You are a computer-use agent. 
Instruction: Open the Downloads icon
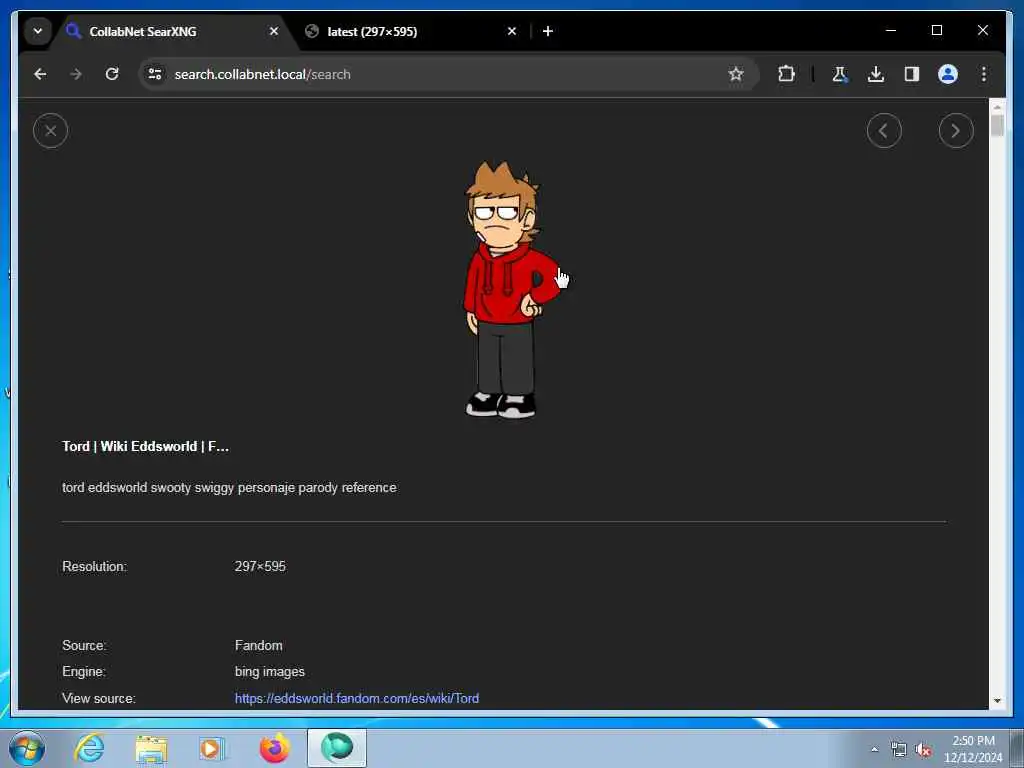click(x=876, y=74)
